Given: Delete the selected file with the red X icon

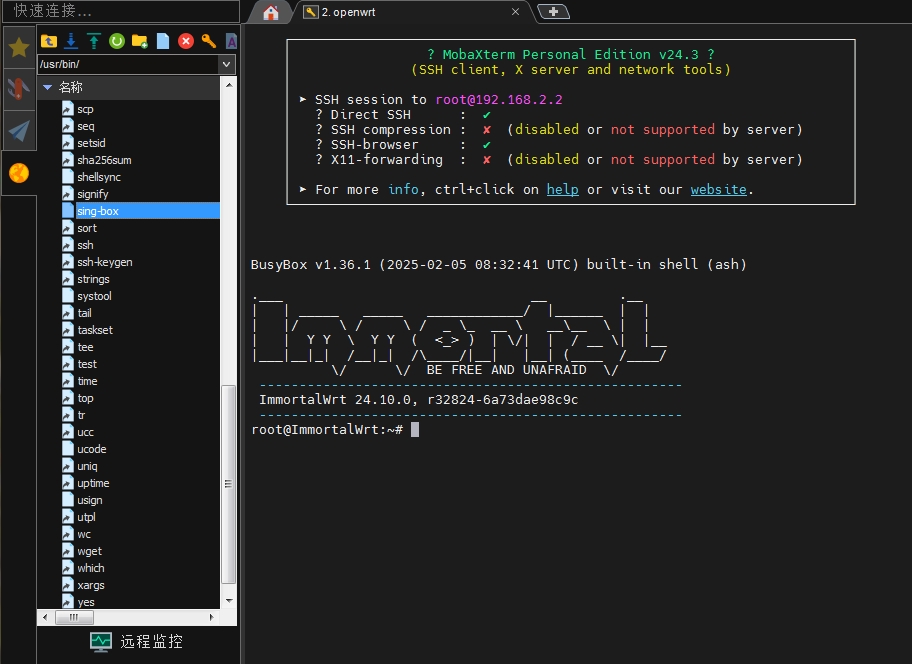Looking at the screenshot, I should 186,41.
